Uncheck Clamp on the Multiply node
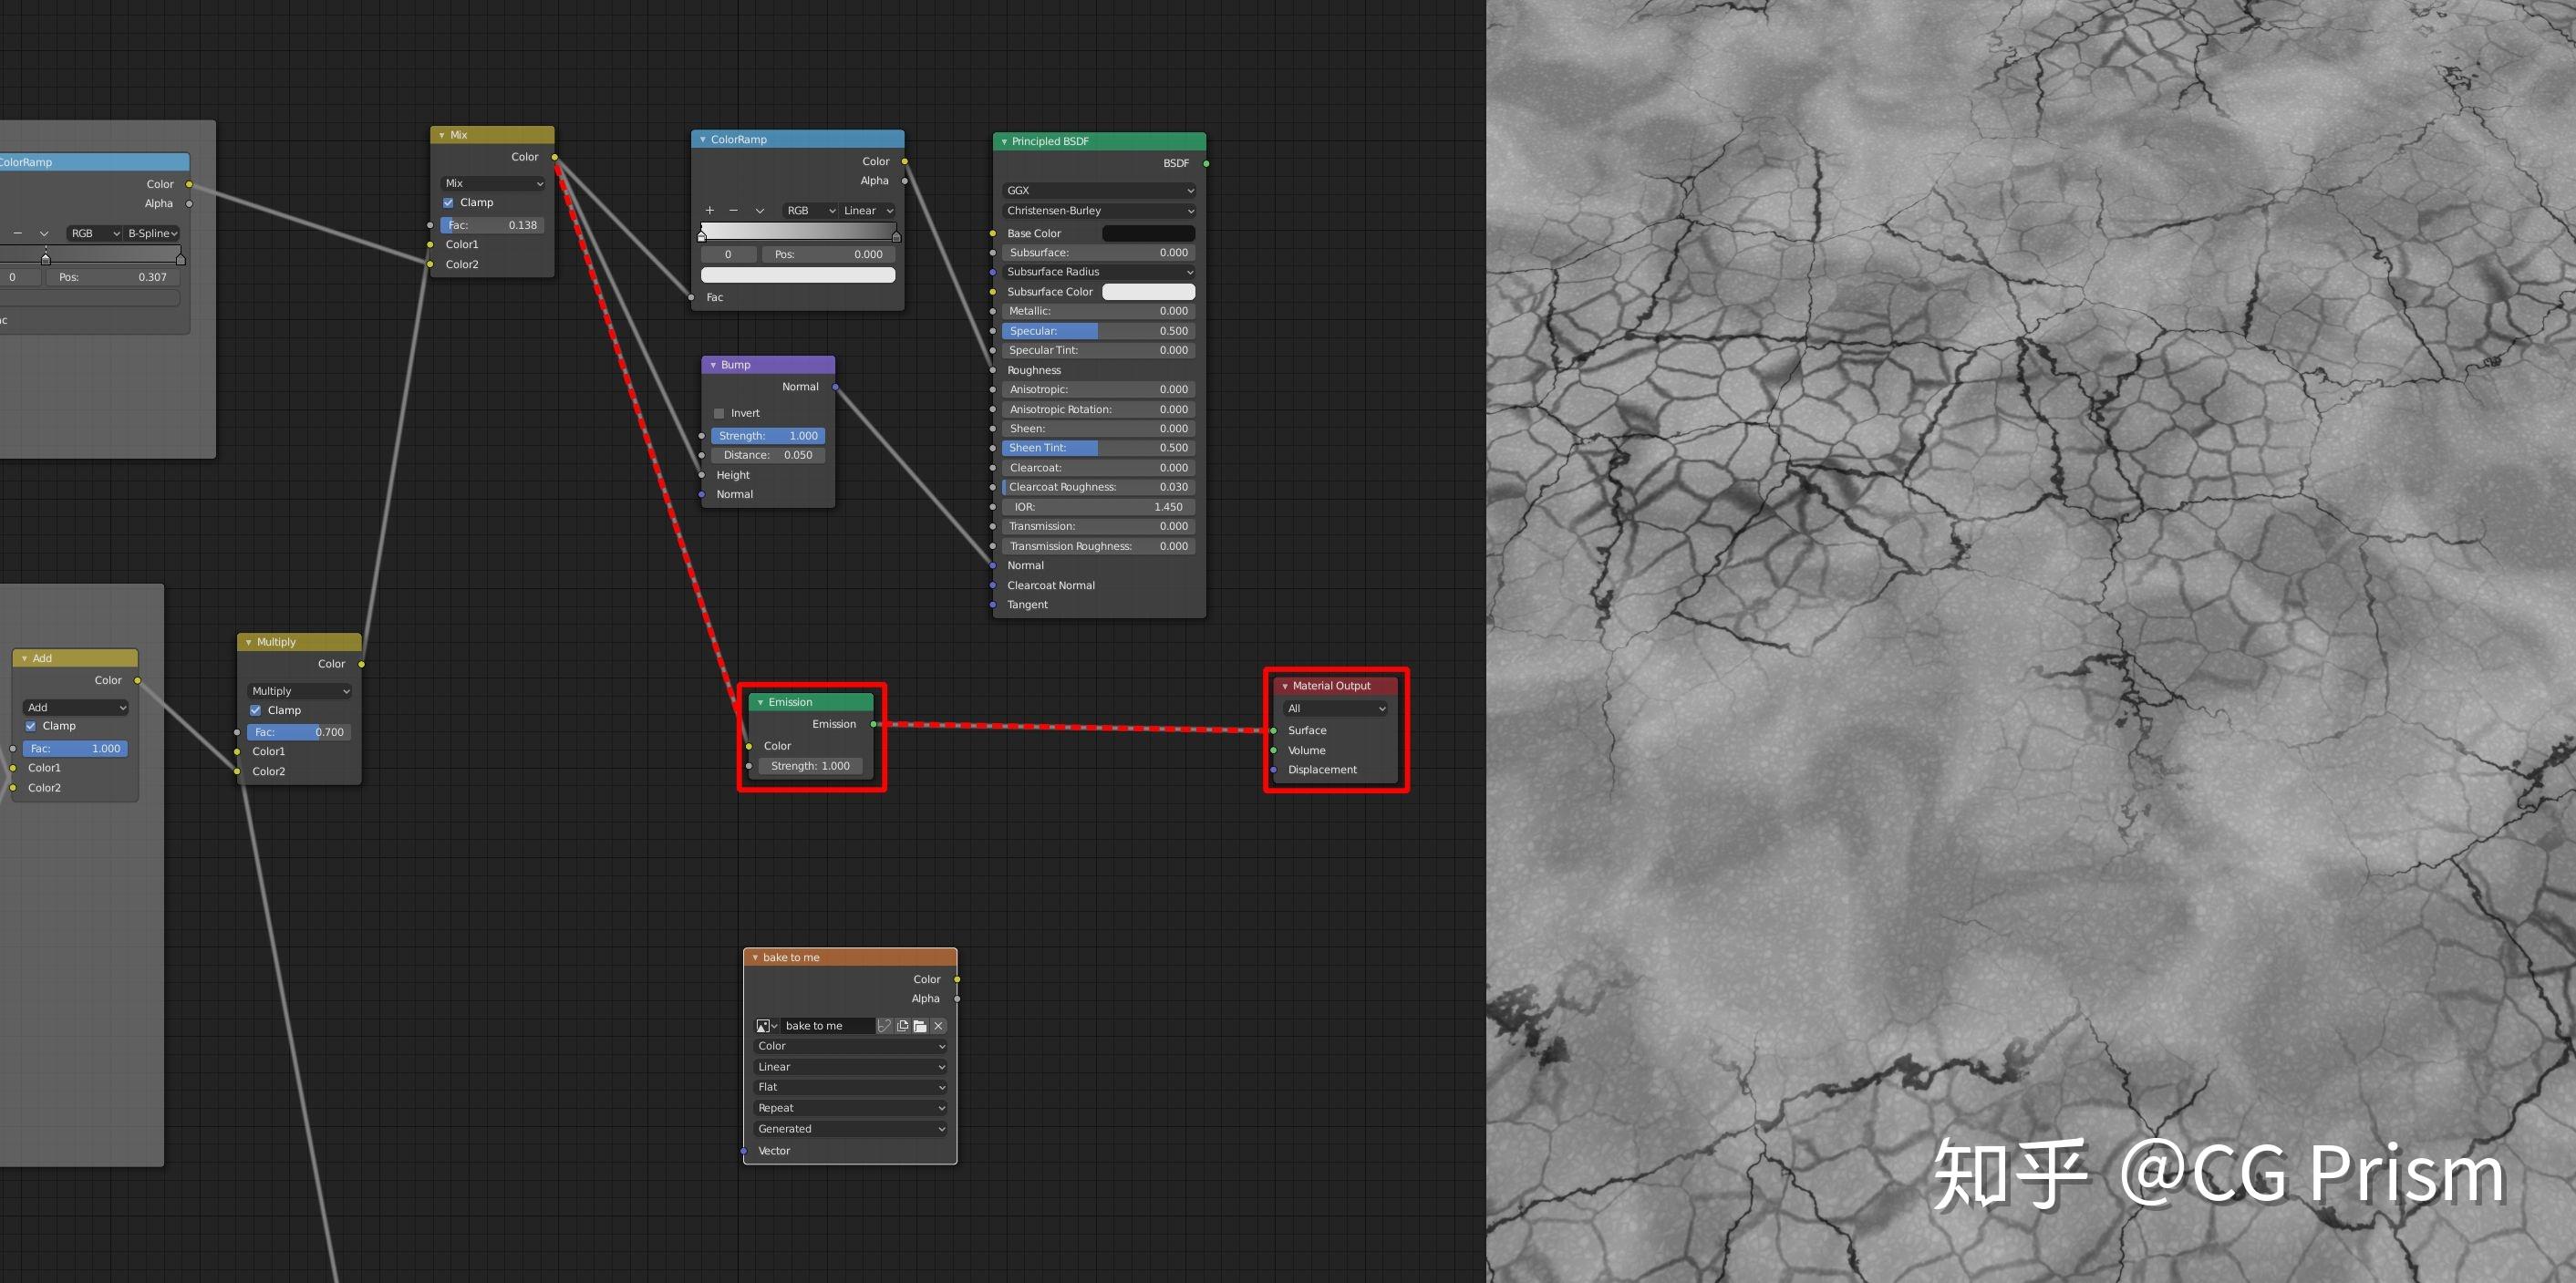The width and height of the screenshot is (2576, 1283). [256, 710]
